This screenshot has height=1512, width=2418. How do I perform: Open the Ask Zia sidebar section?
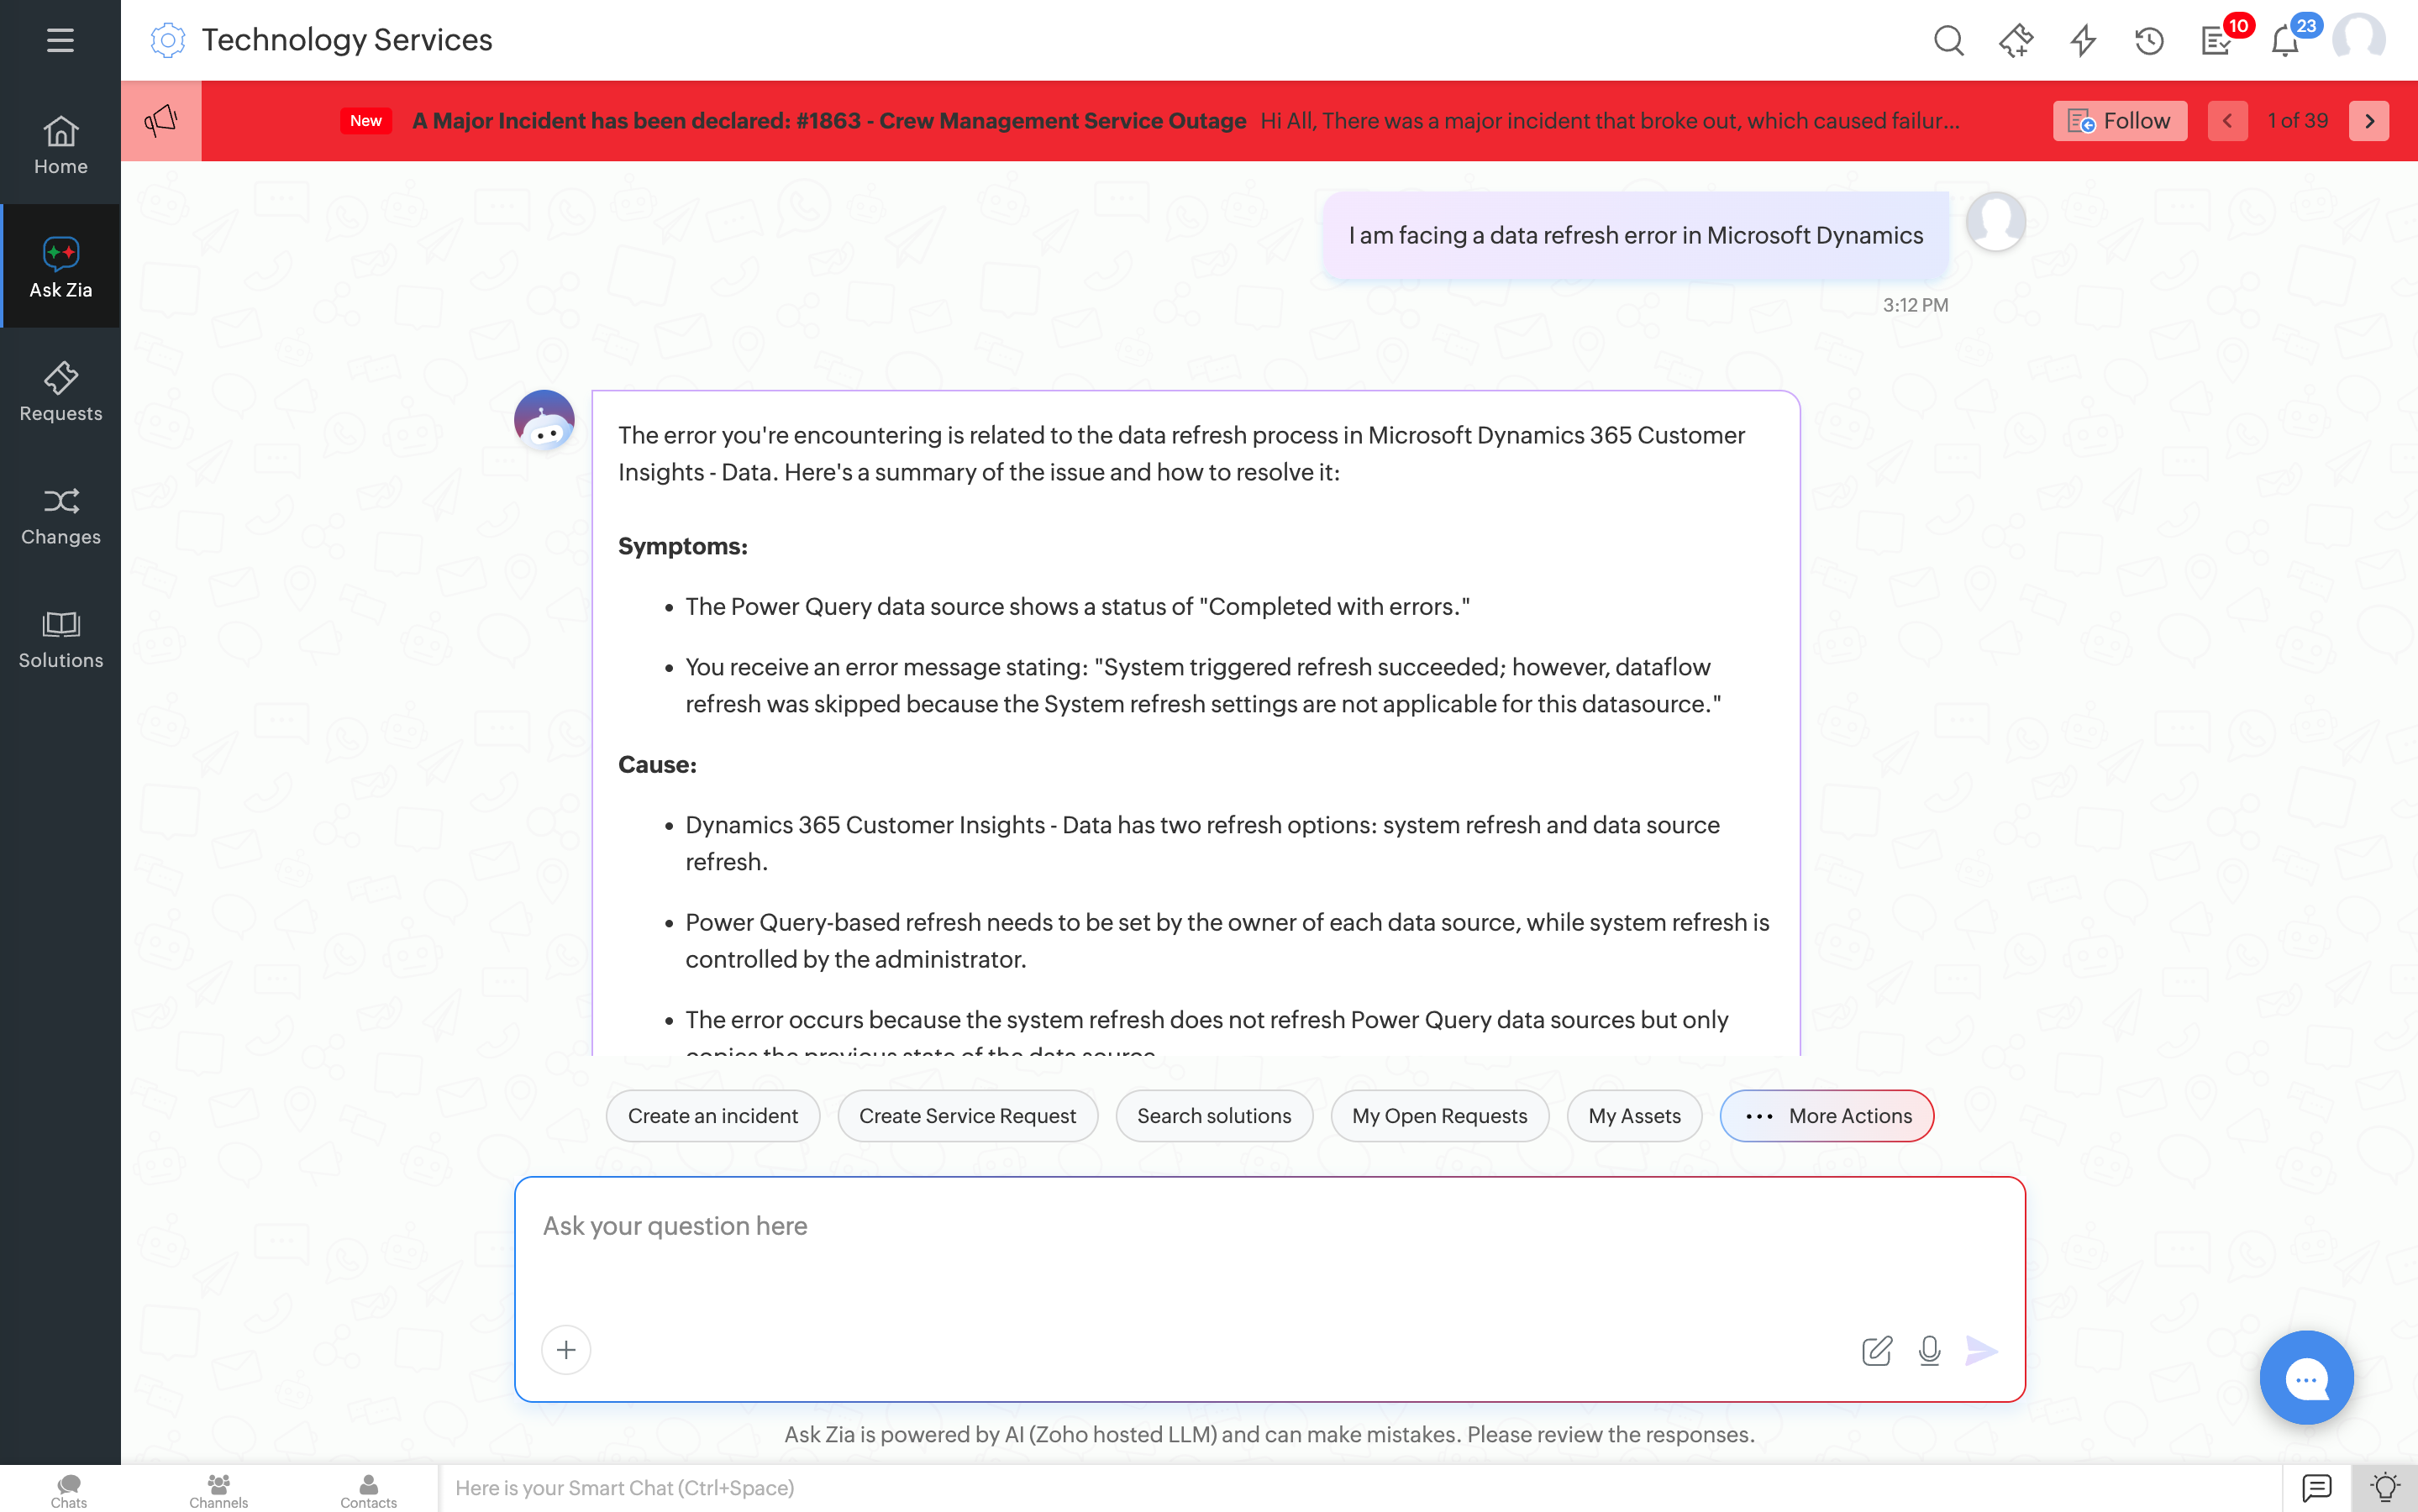point(60,265)
